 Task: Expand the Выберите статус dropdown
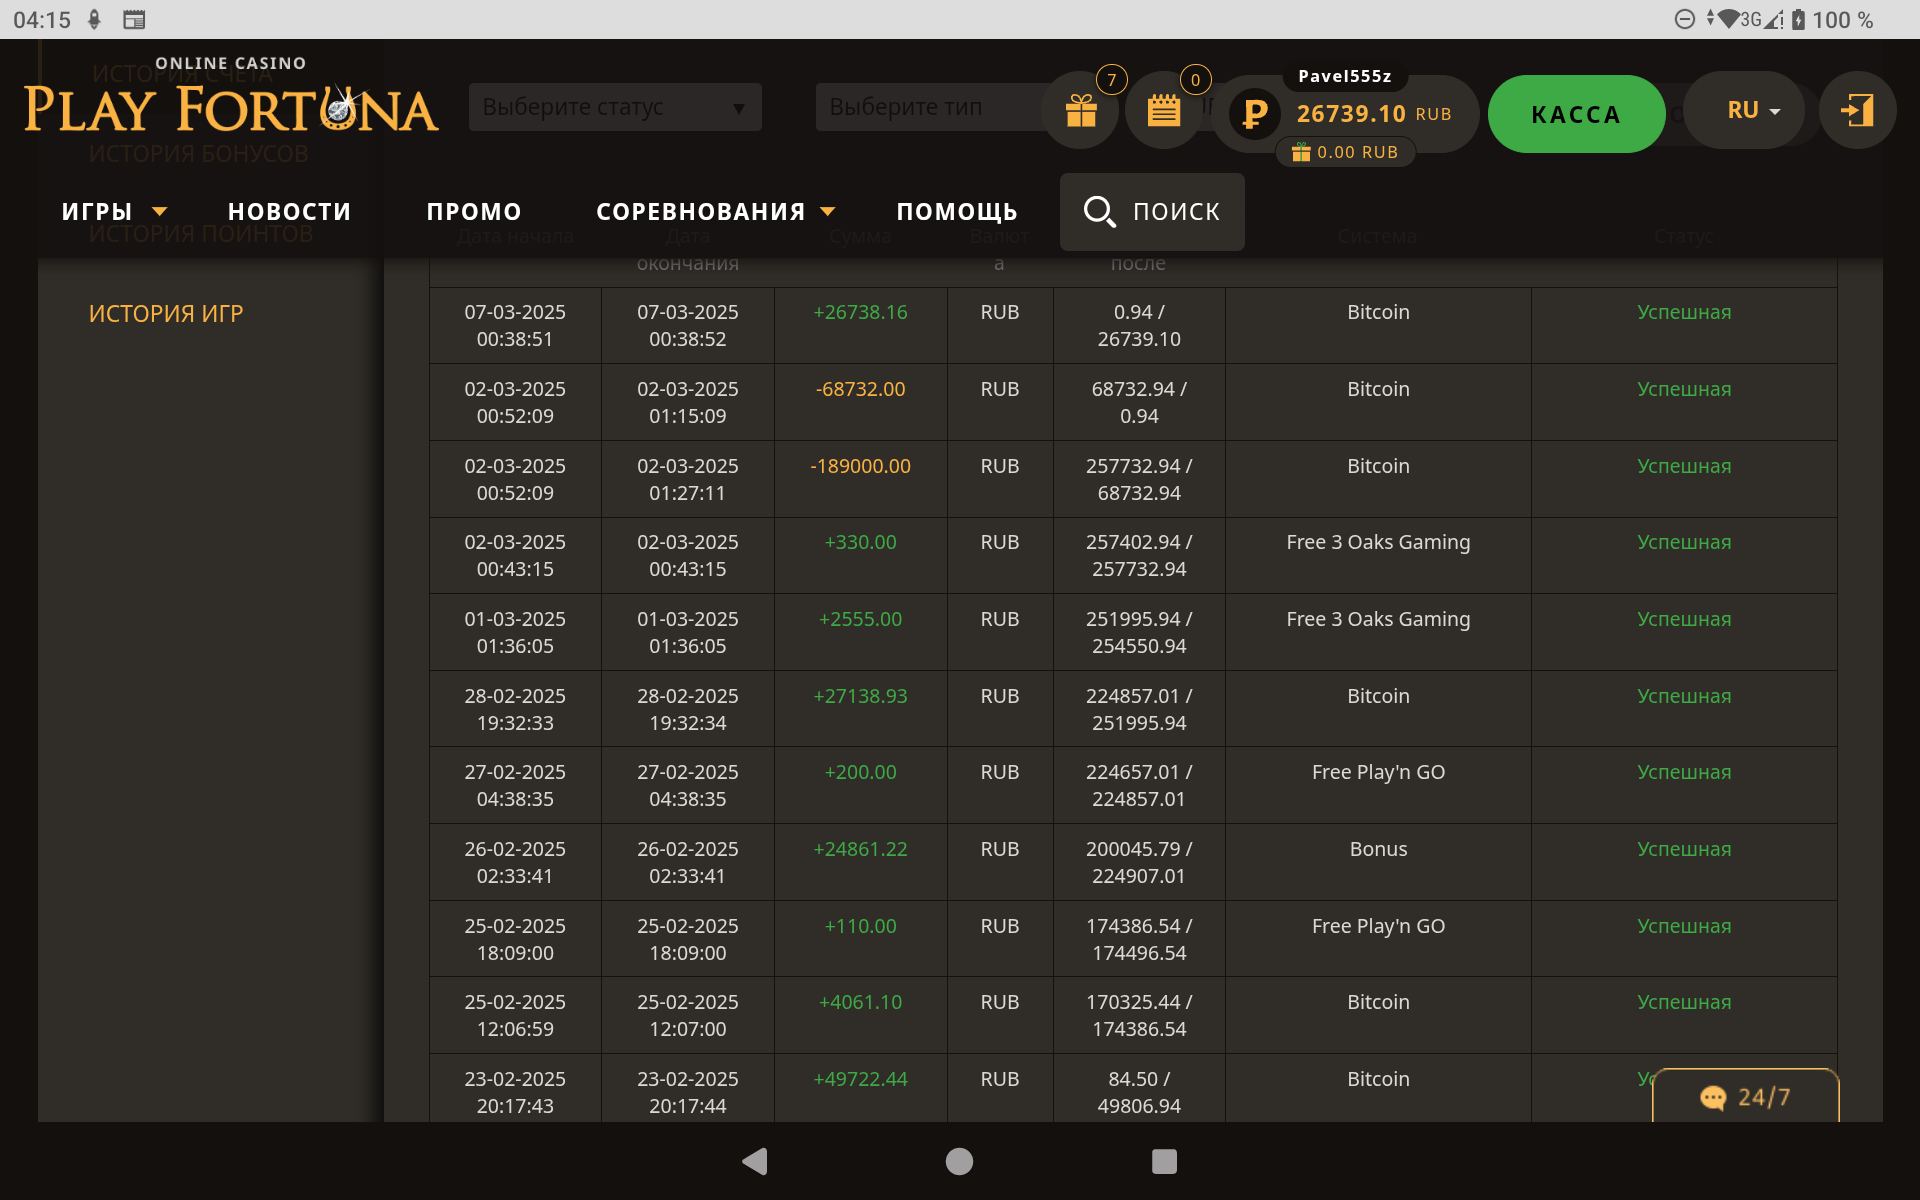click(x=614, y=107)
